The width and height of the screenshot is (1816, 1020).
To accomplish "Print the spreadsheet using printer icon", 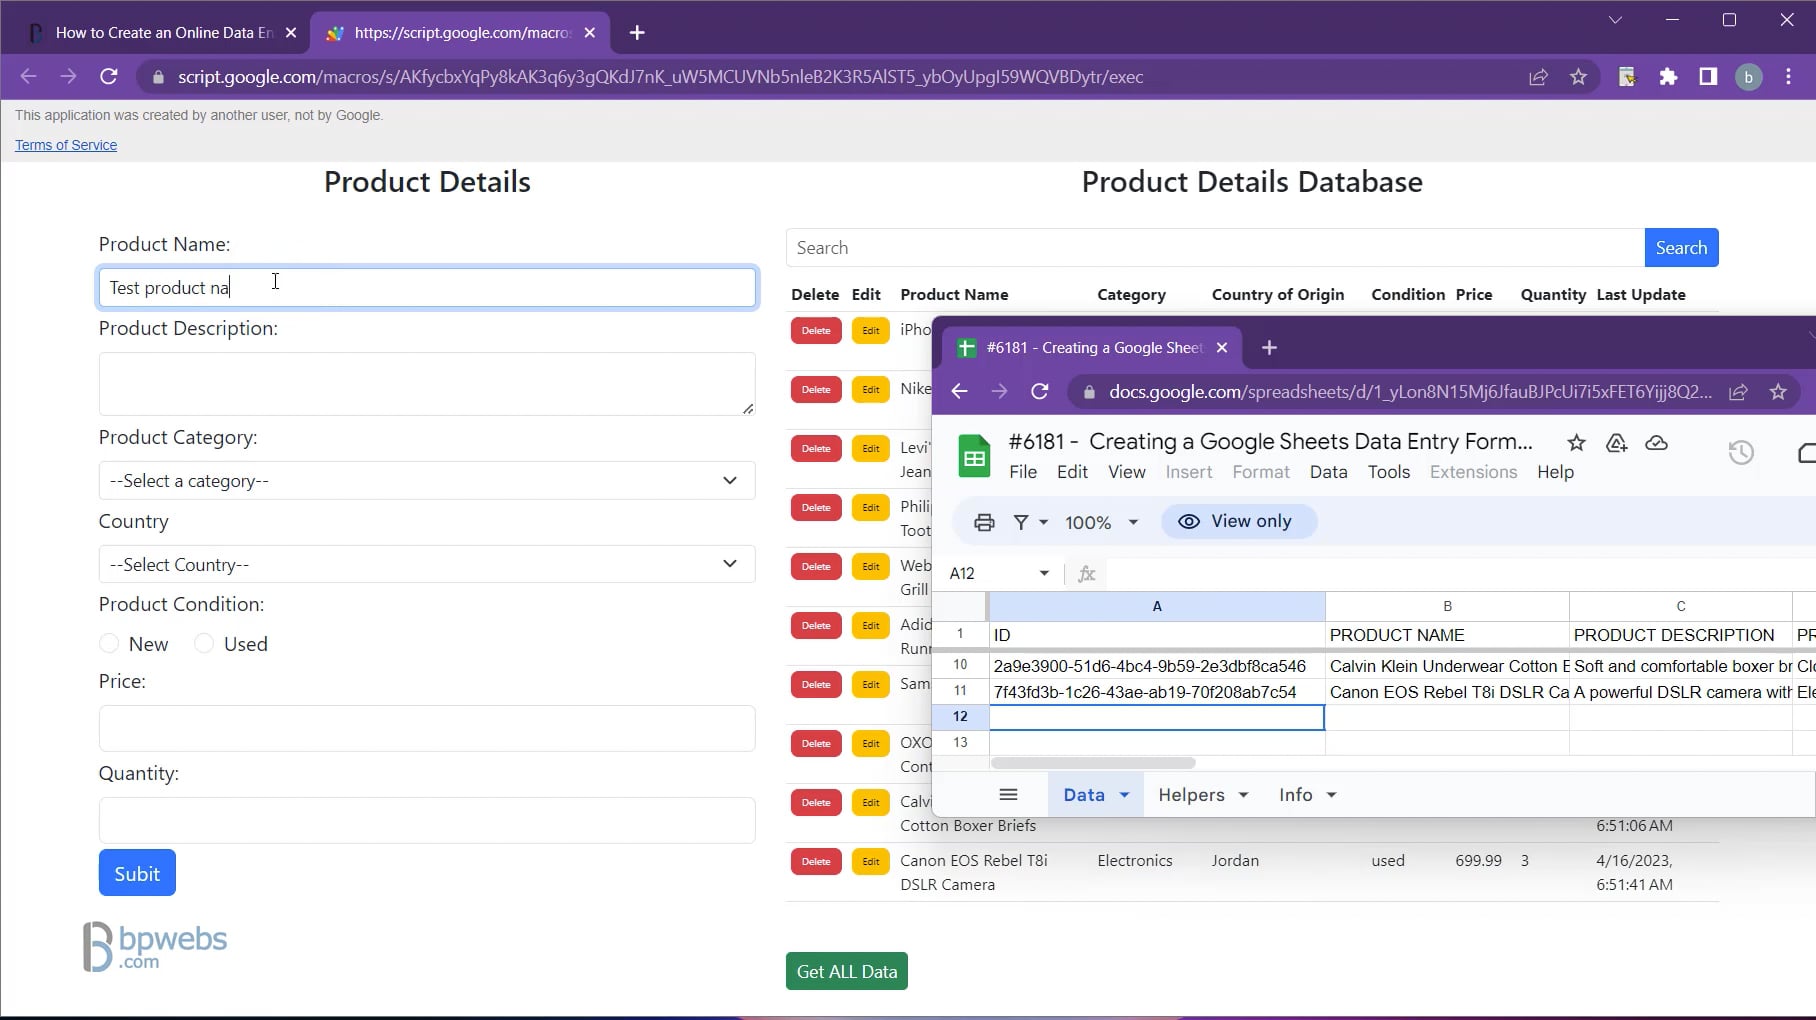I will 984,522.
